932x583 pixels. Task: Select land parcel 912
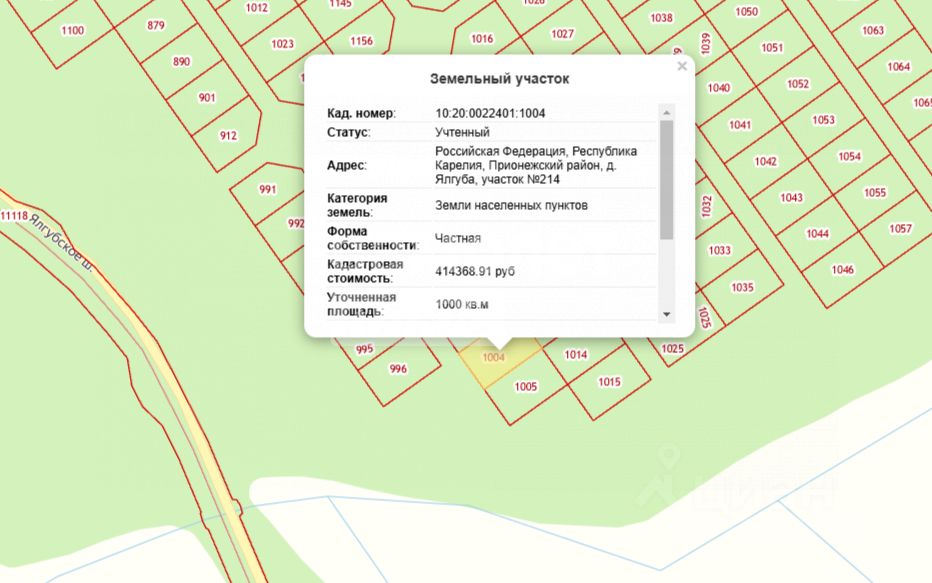pos(228,135)
